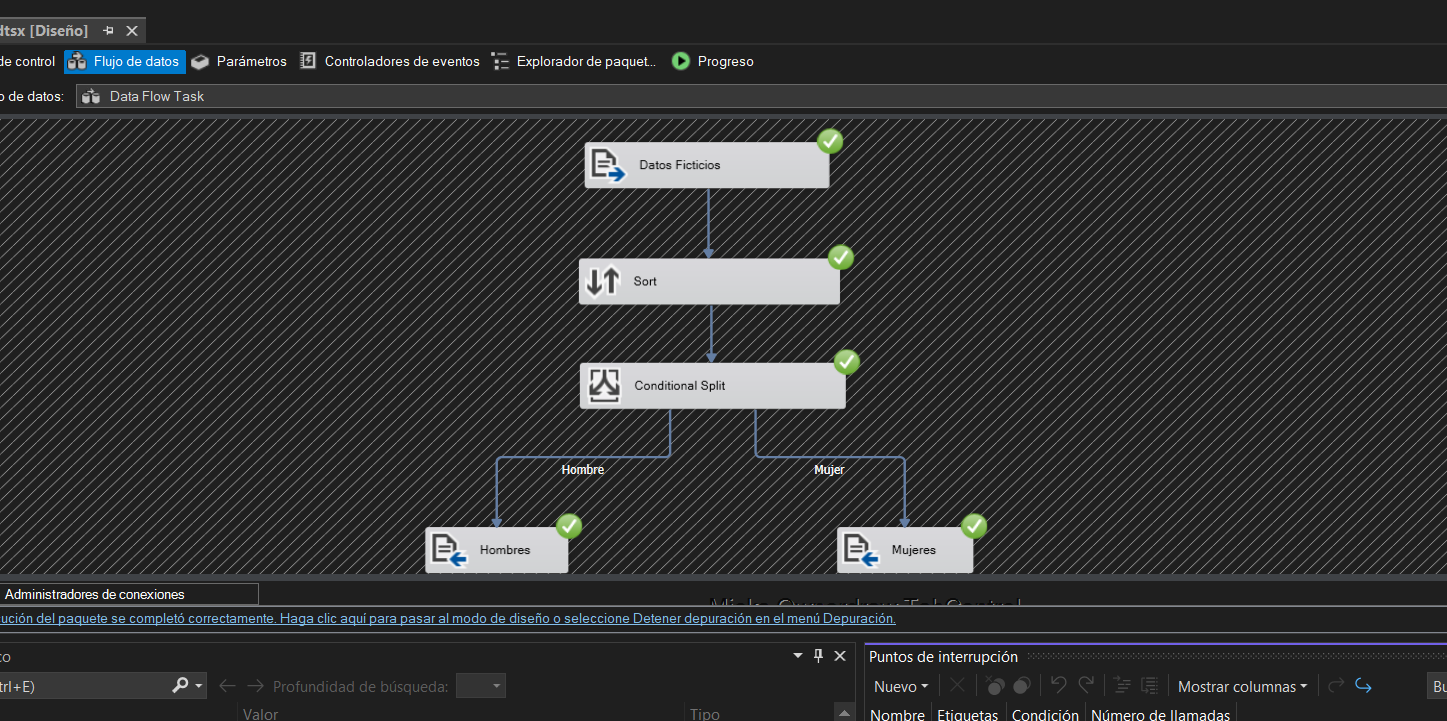
Task: Select the Hombres destination icon
Action: point(449,549)
